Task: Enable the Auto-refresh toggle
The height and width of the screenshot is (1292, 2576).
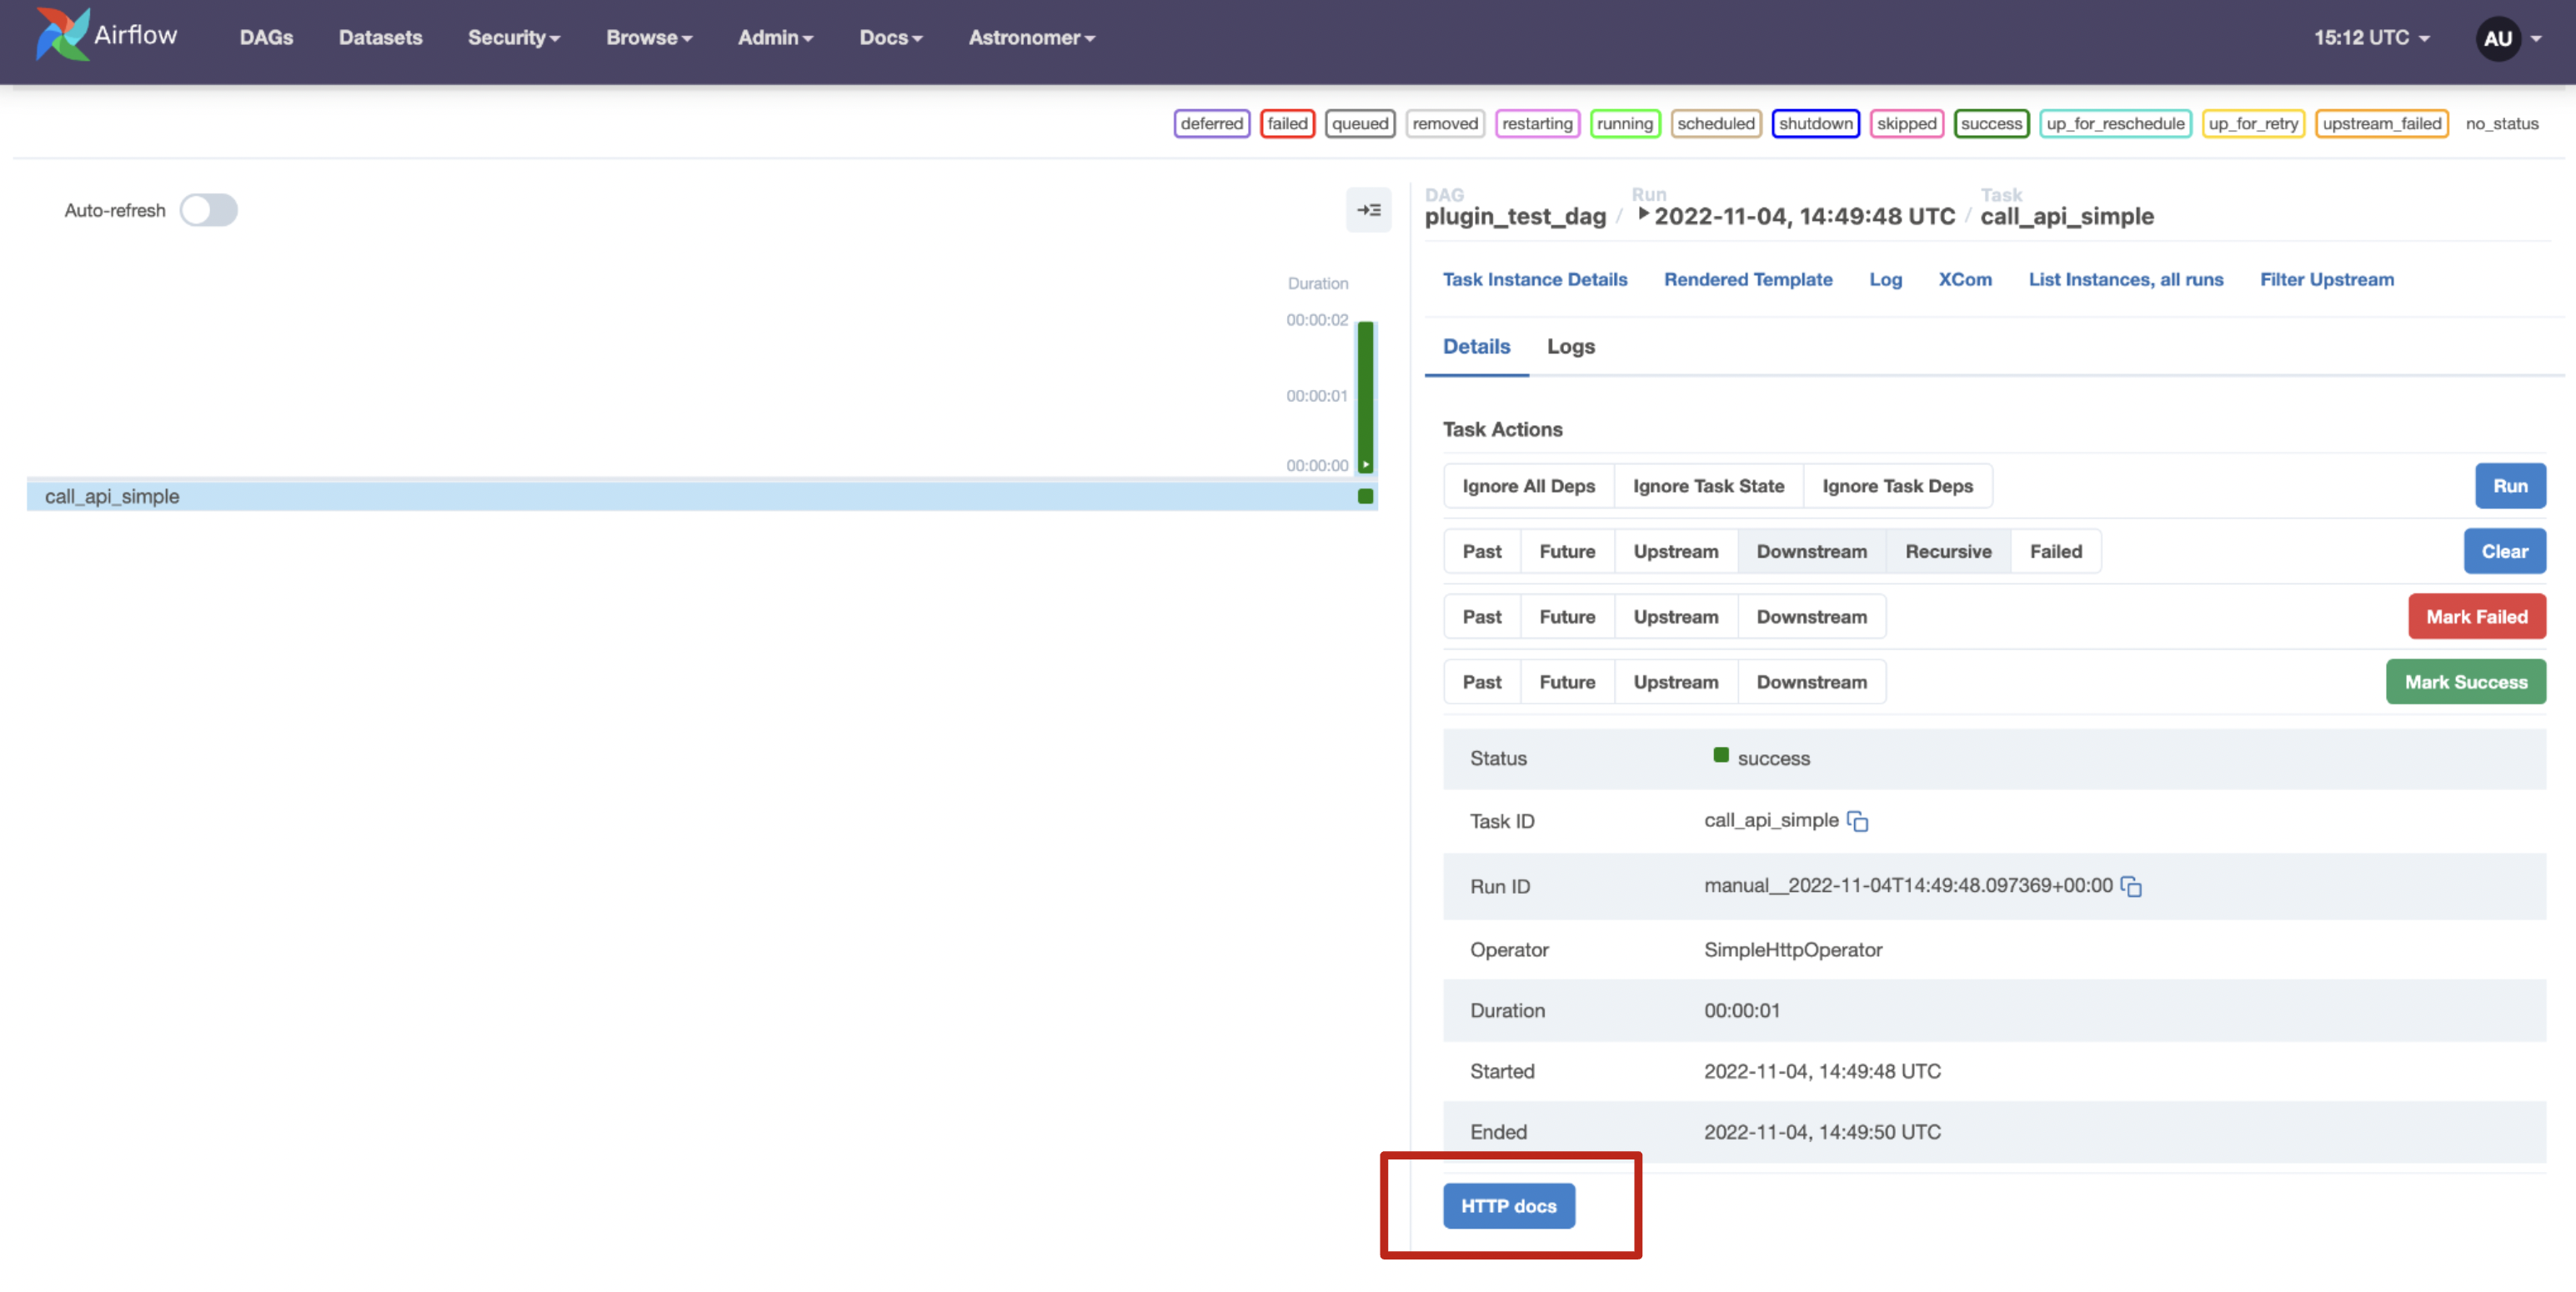Action: click(208, 210)
